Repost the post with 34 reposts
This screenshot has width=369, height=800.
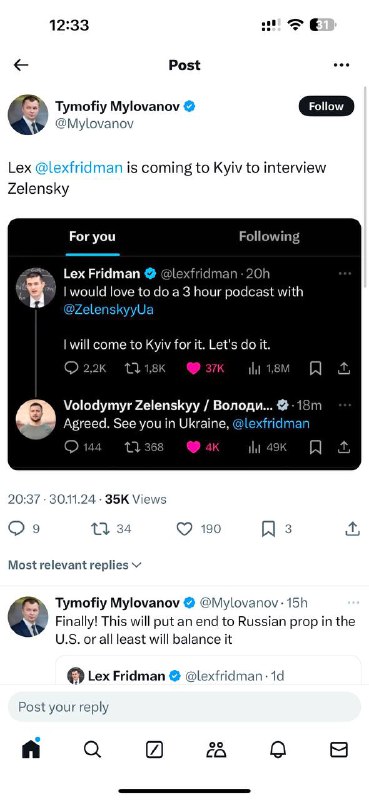[111, 529]
